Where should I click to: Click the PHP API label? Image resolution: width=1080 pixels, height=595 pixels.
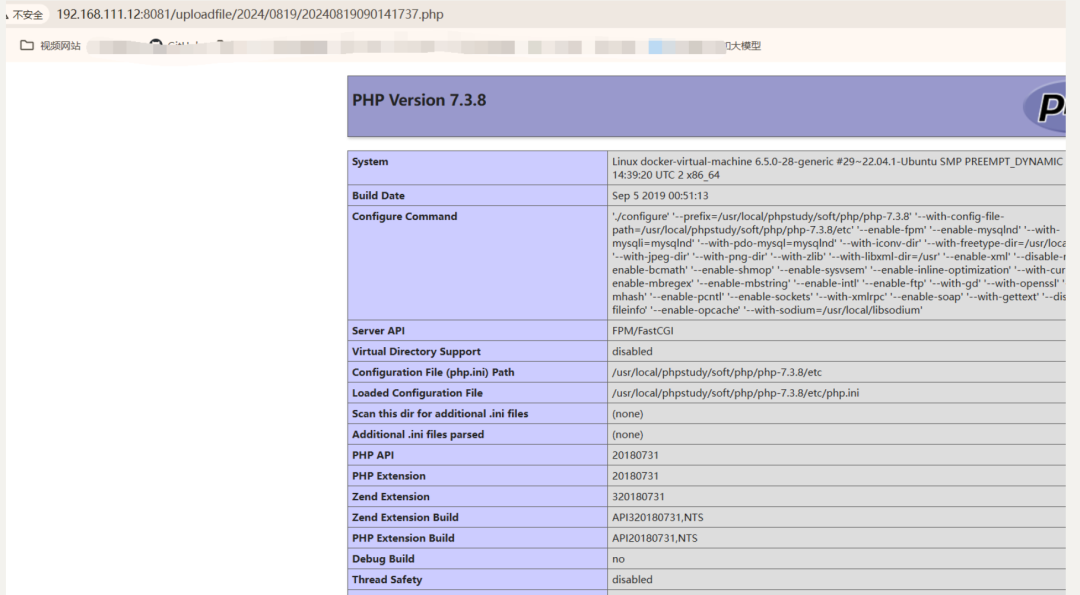(373, 455)
